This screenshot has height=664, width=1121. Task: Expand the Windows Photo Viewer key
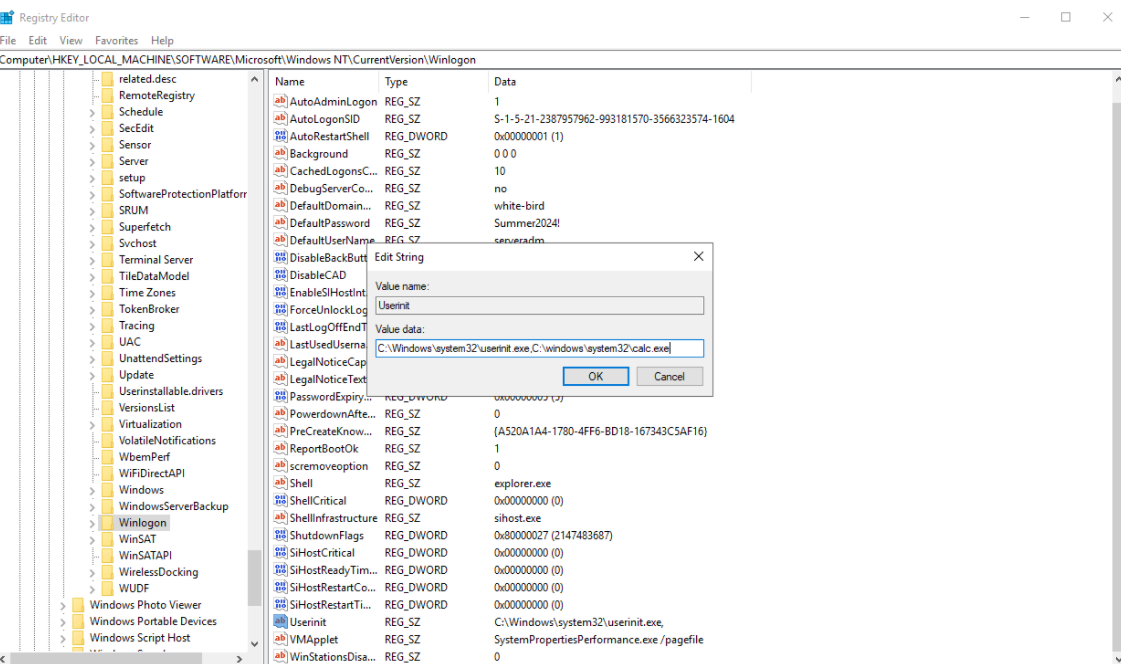pos(63,605)
